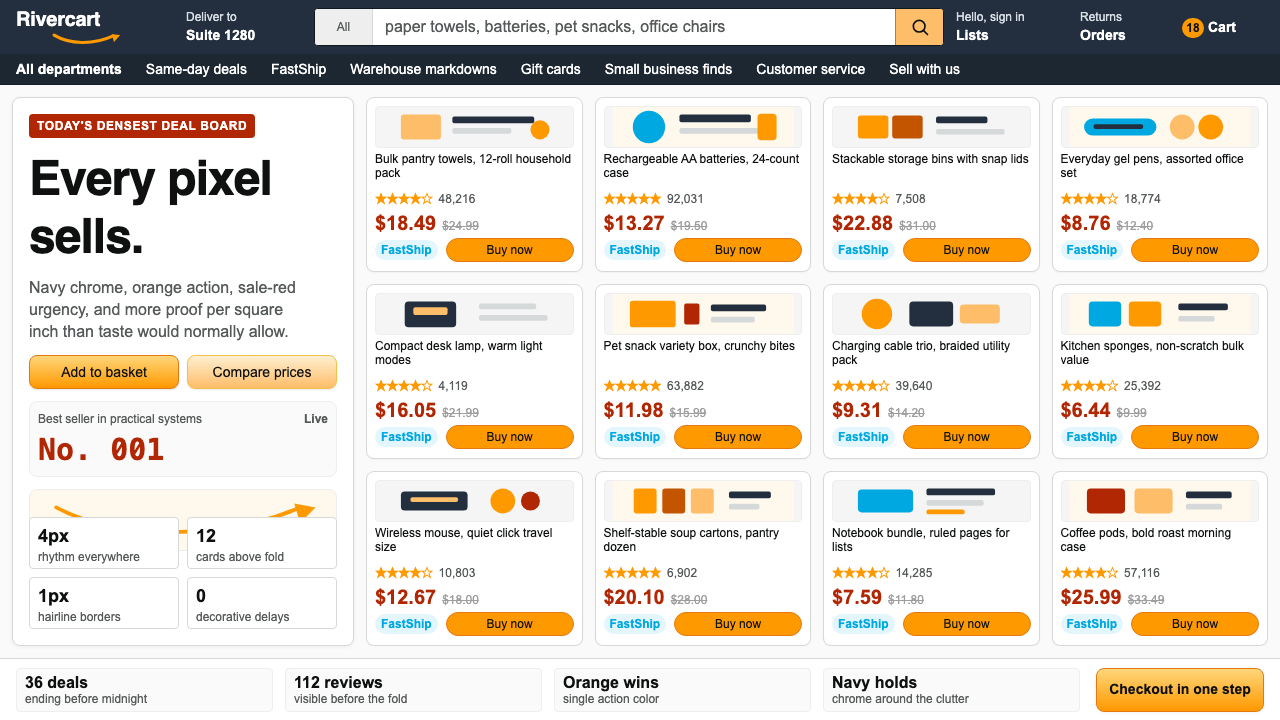1280x720 pixels.
Task: Open the All search category dropdown
Action: (344, 27)
